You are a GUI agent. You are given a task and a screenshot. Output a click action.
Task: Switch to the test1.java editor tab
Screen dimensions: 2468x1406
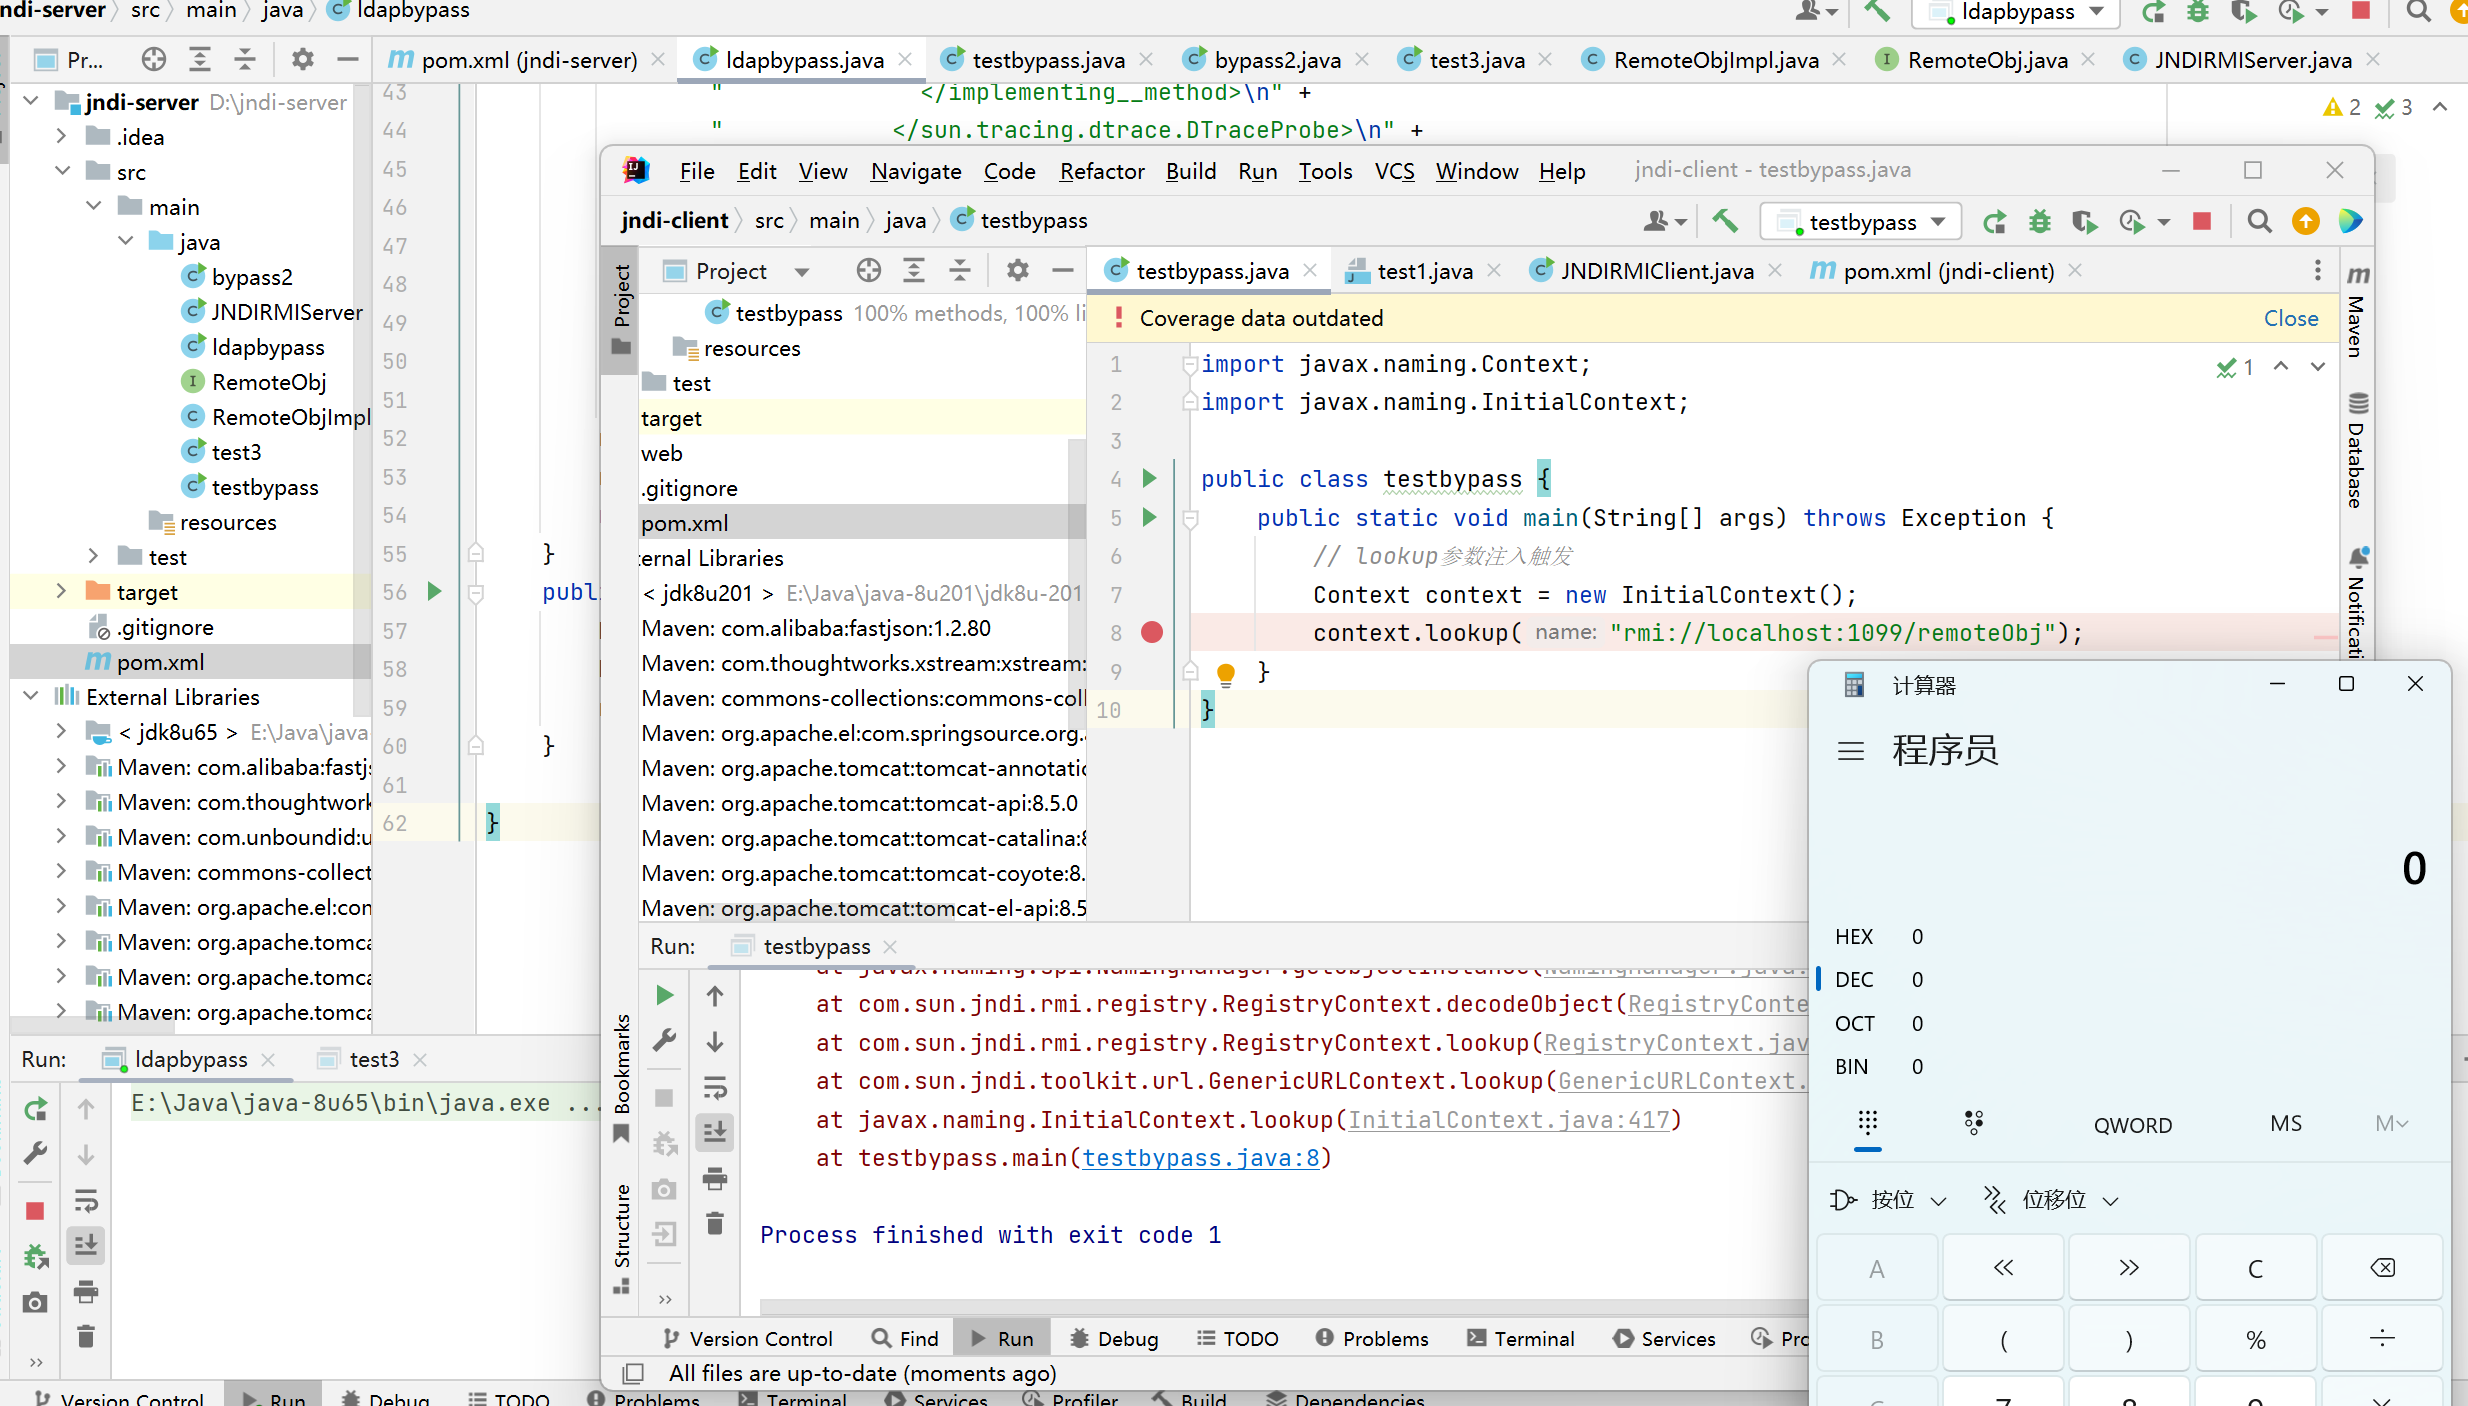1424,270
